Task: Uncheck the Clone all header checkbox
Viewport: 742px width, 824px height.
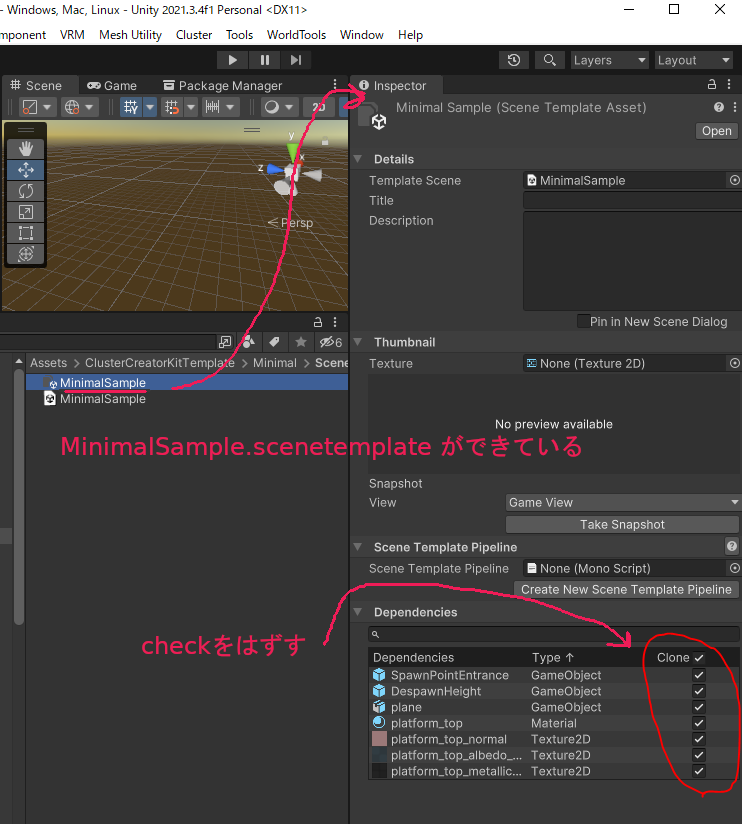Action: pos(699,658)
